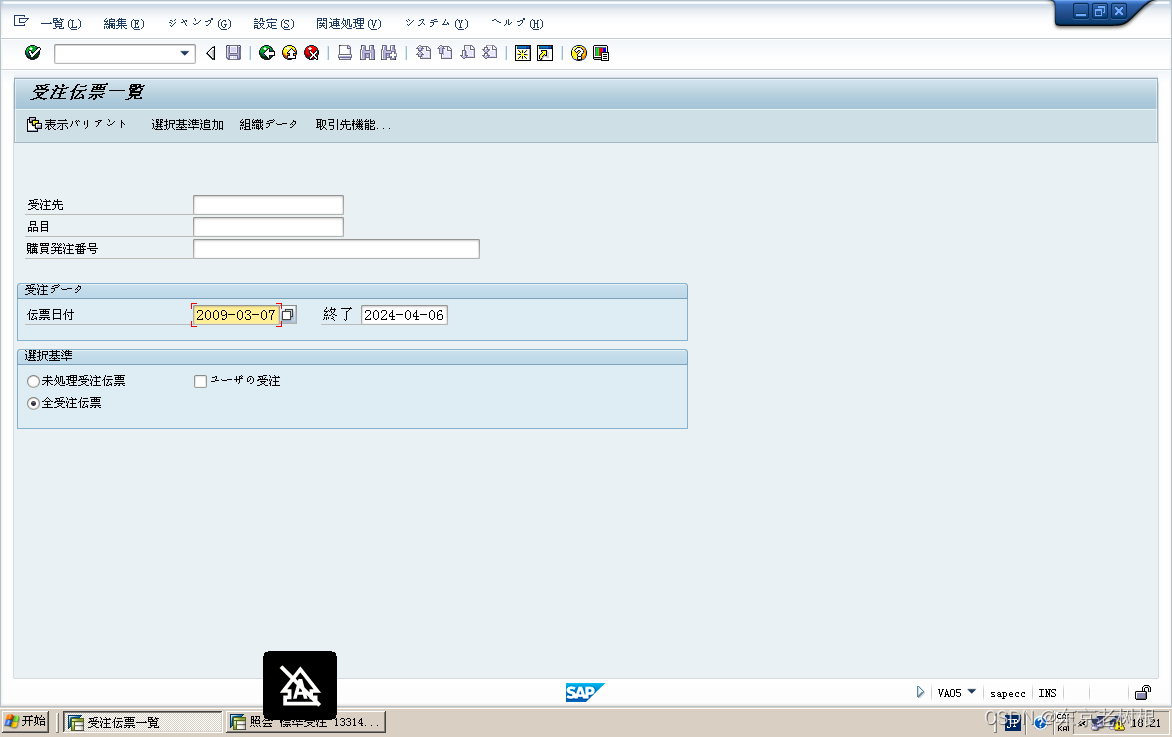Open value help next to 伝票日付 start date
This screenshot has width=1172, height=737.
pos(289,315)
